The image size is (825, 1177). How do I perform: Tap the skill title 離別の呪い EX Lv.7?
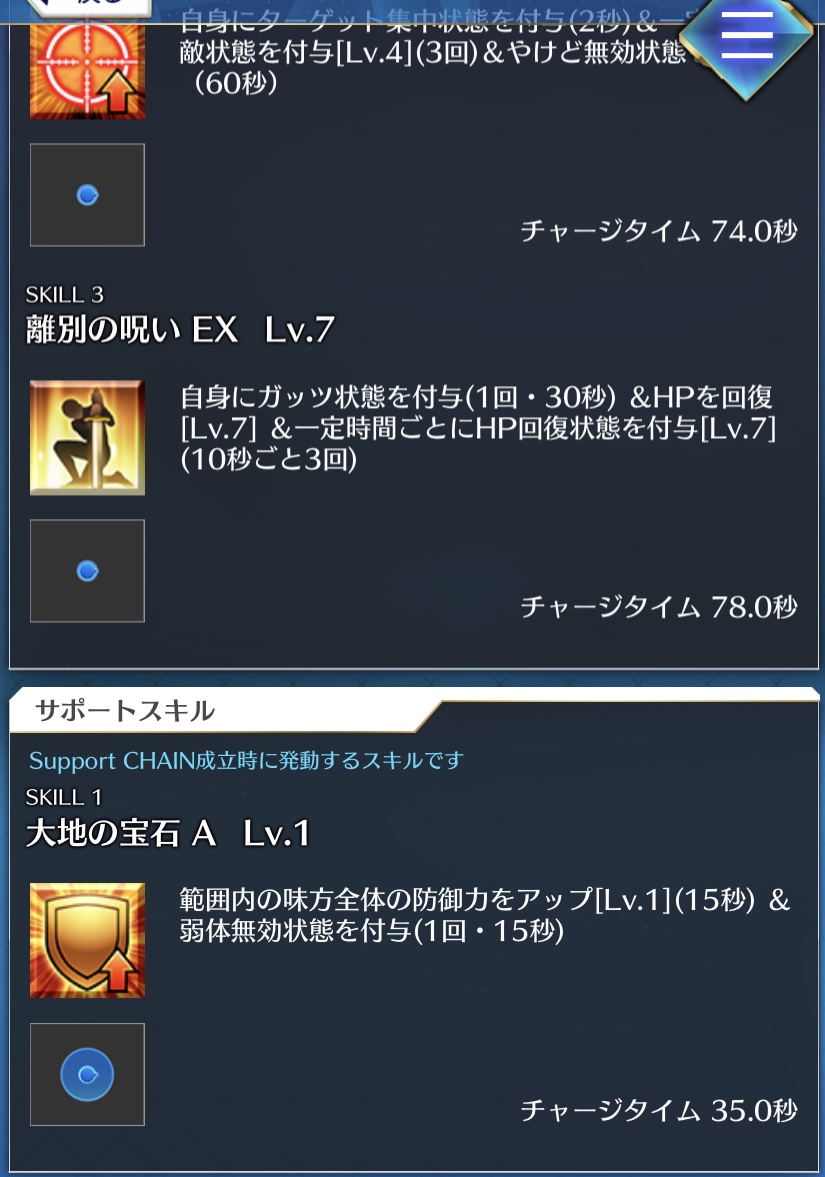[180, 329]
